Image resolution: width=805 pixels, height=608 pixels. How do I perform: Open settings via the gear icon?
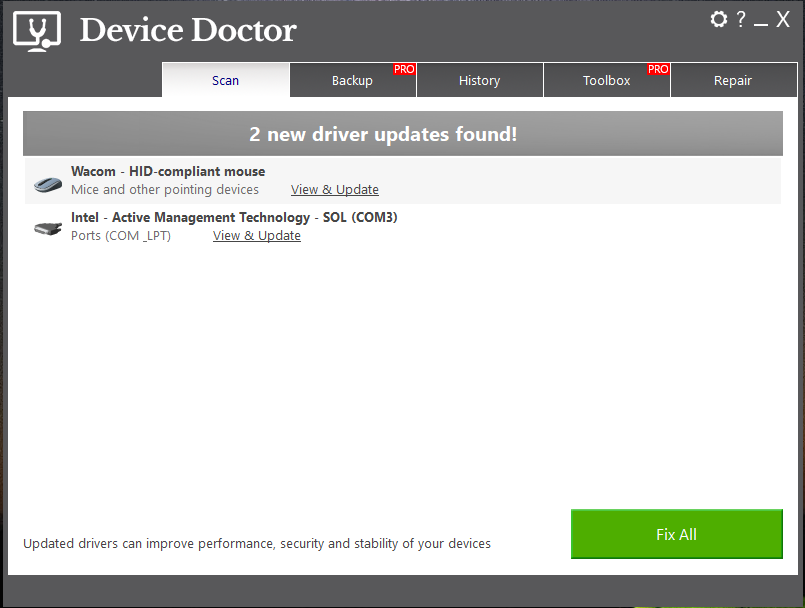(719, 20)
